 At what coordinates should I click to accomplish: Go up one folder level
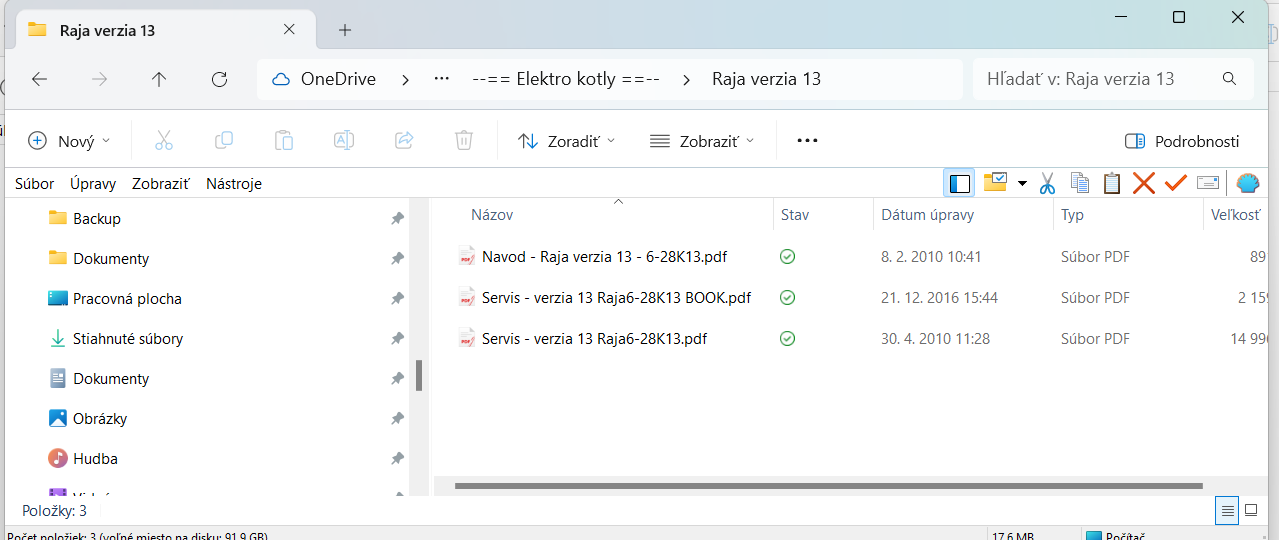coord(159,79)
